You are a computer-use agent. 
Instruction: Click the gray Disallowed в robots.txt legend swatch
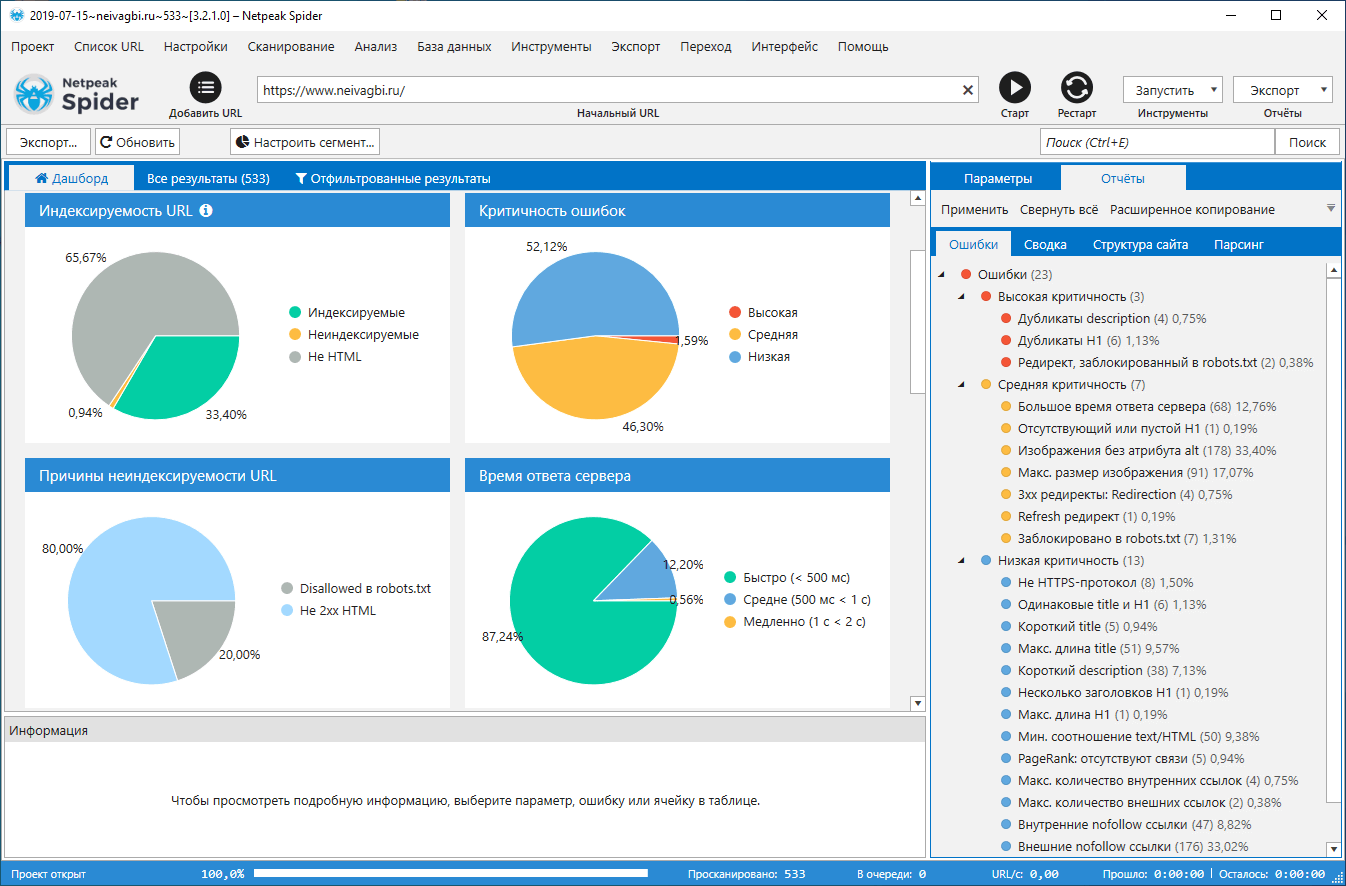click(x=288, y=589)
